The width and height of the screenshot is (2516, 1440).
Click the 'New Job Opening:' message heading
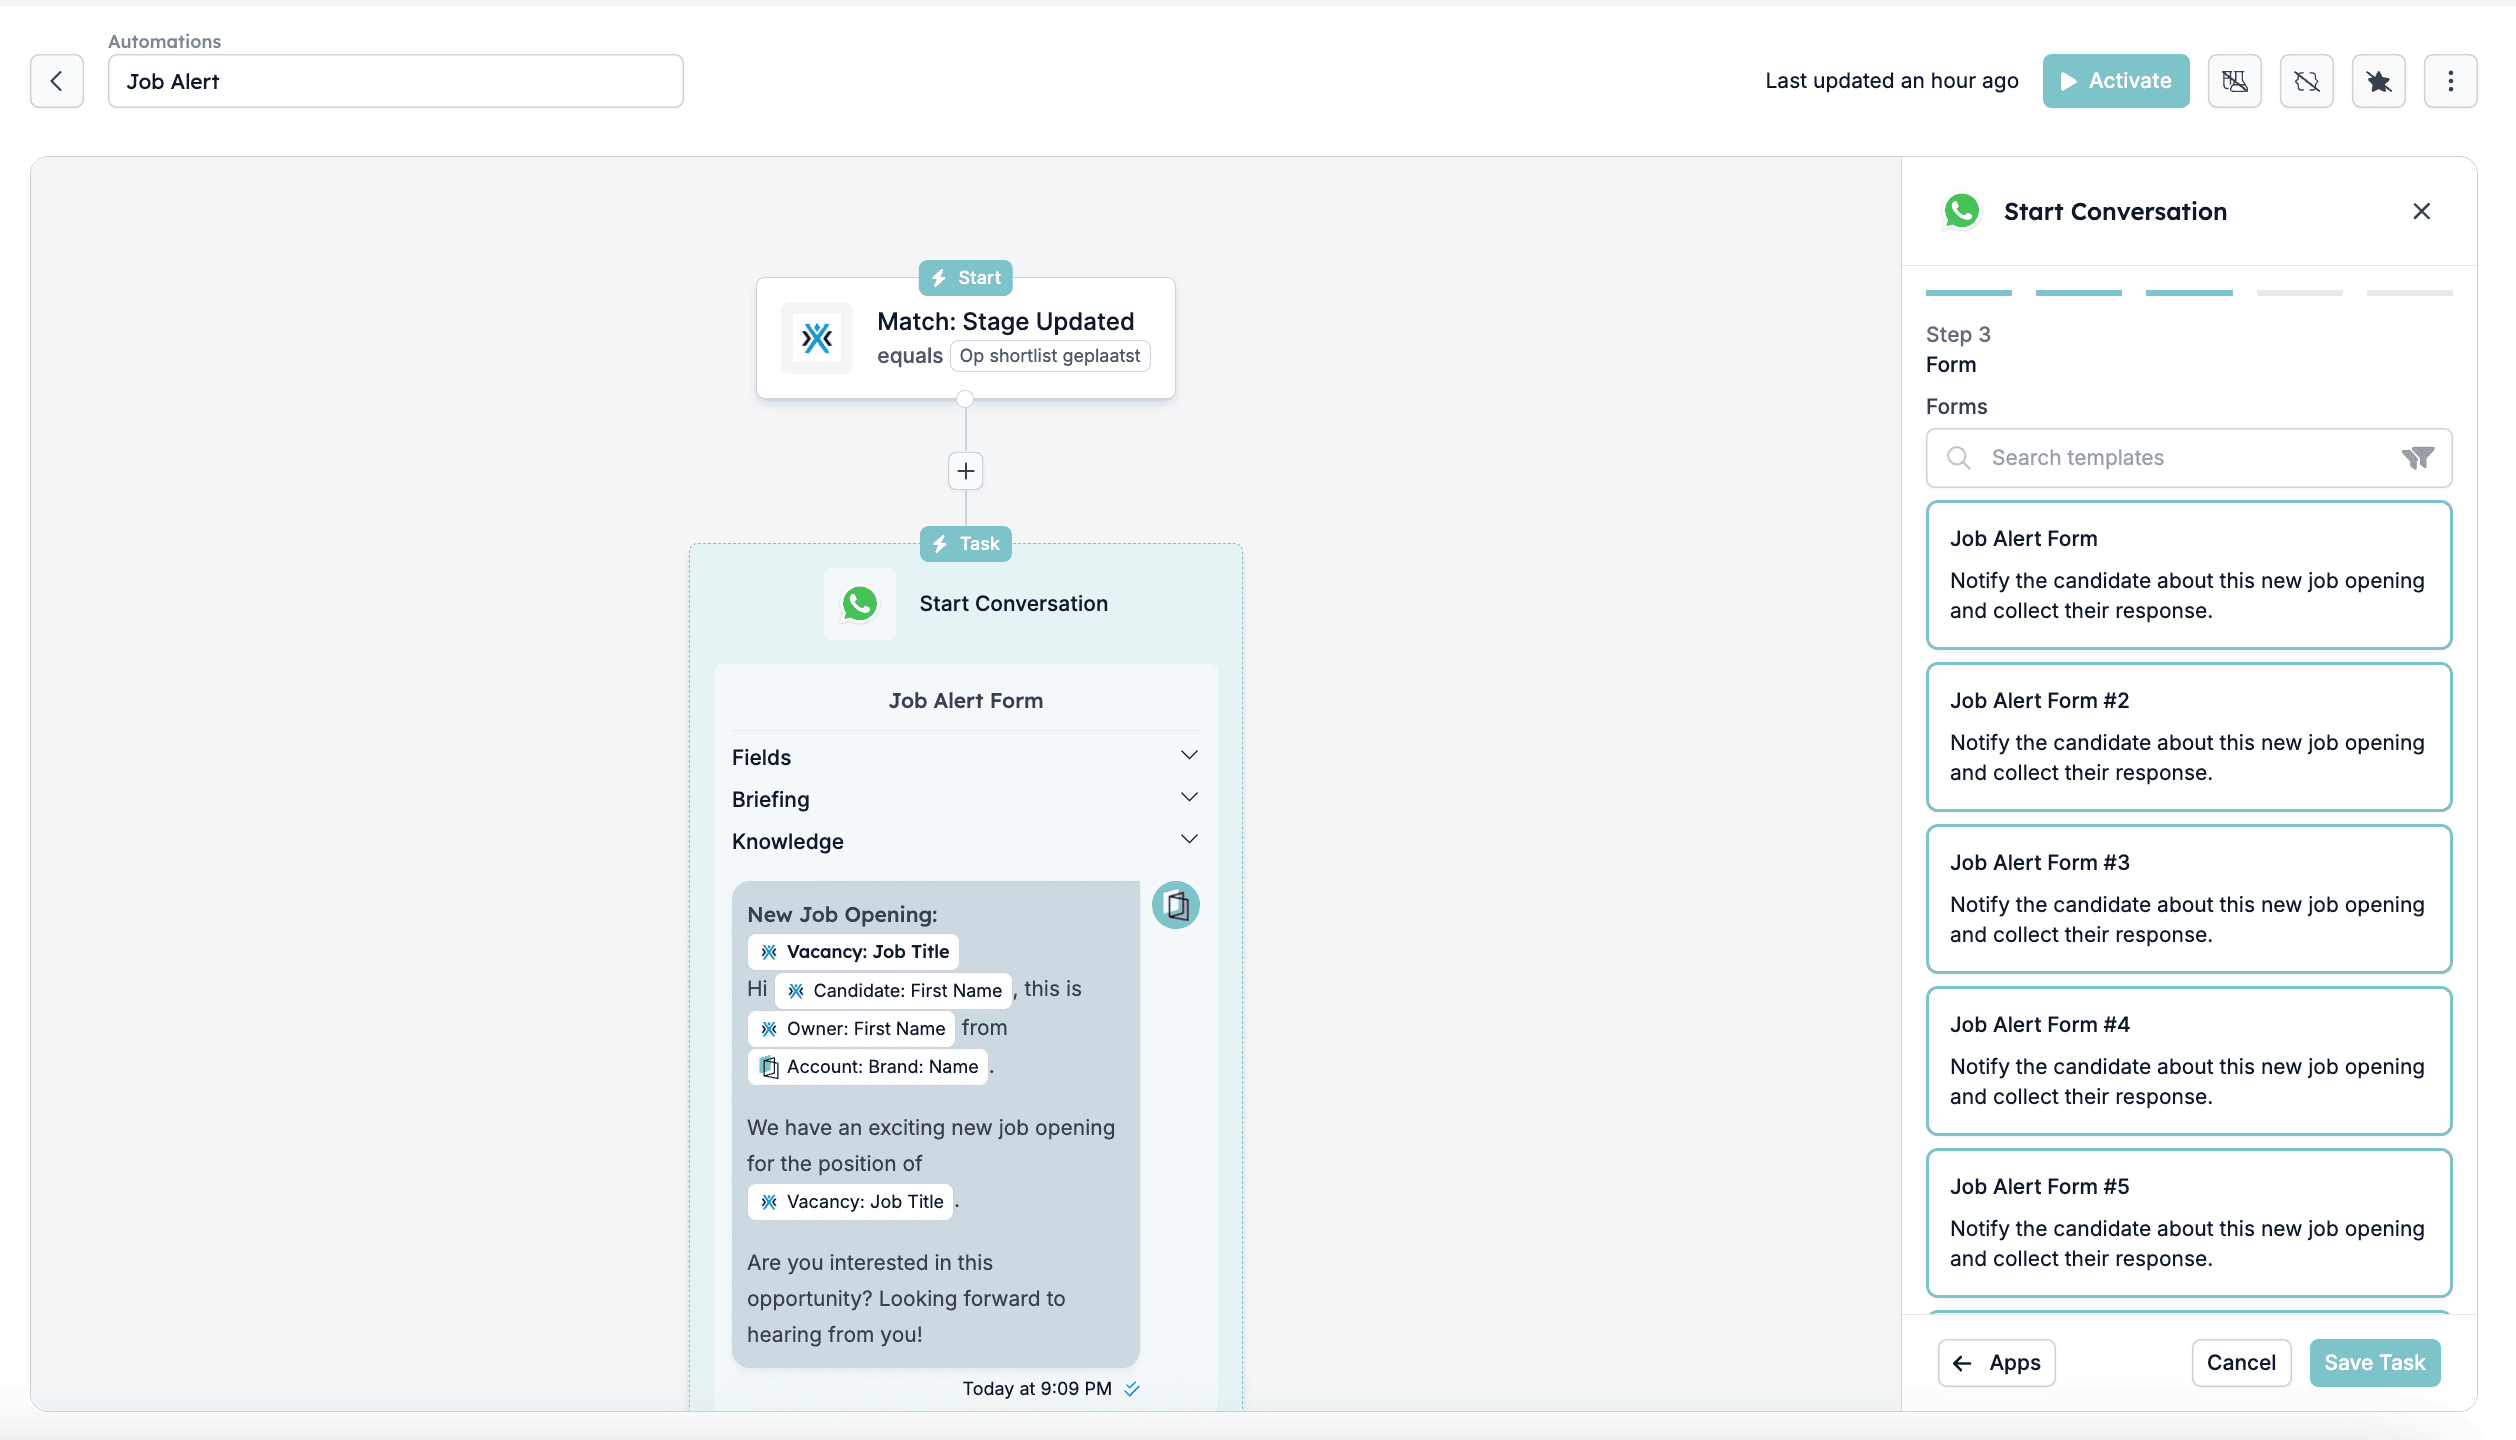(x=842, y=915)
